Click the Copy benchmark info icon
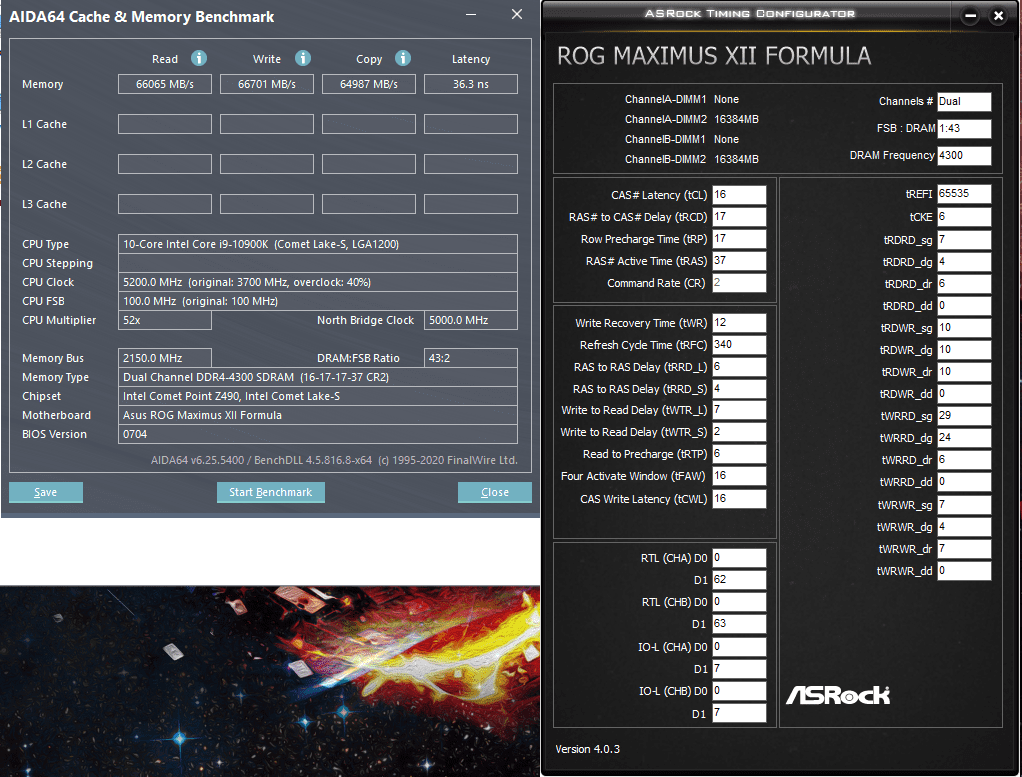The width and height of the screenshot is (1022, 777). tap(401, 58)
